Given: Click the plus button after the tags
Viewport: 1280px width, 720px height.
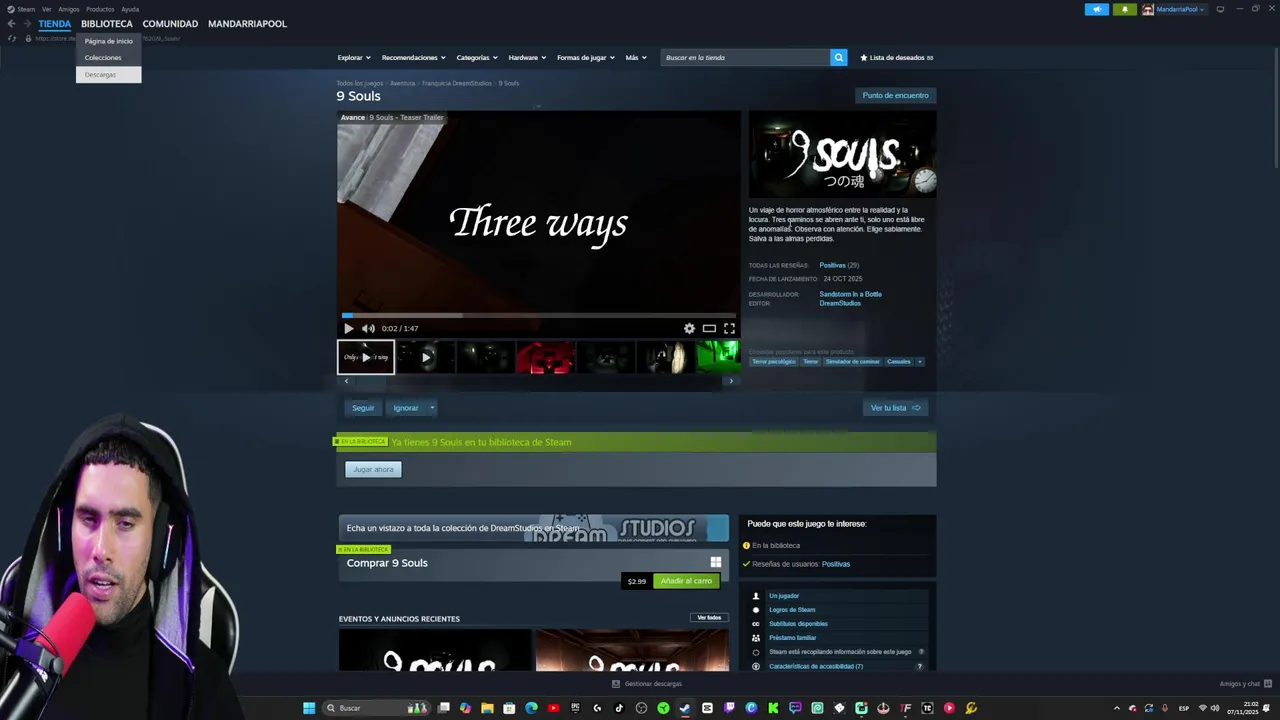Looking at the screenshot, I should tap(919, 361).
